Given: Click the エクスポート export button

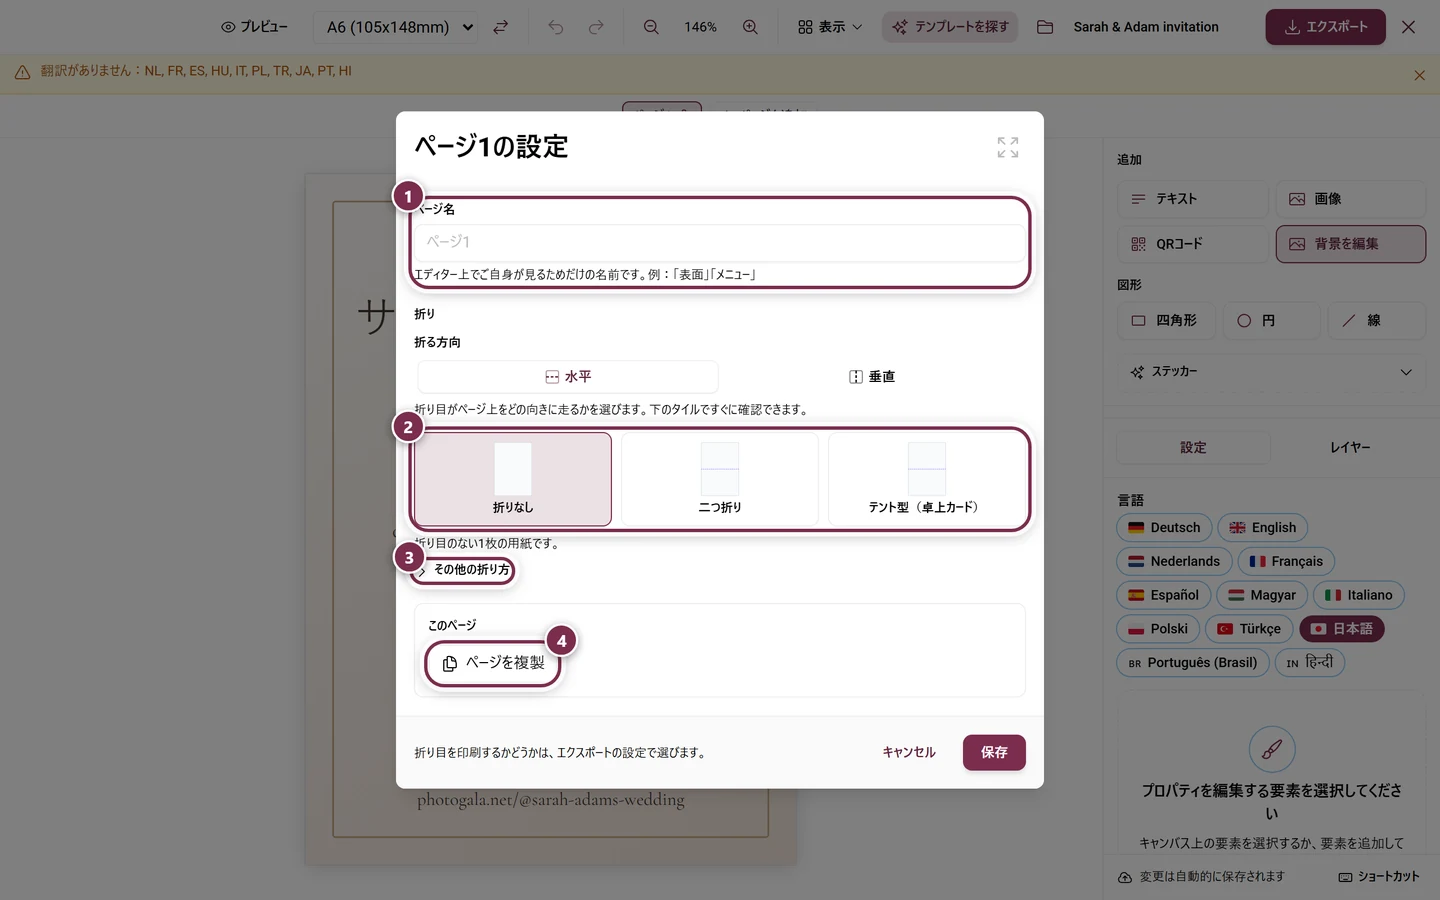Looking at the screenshot, I should click(1325, 27).
